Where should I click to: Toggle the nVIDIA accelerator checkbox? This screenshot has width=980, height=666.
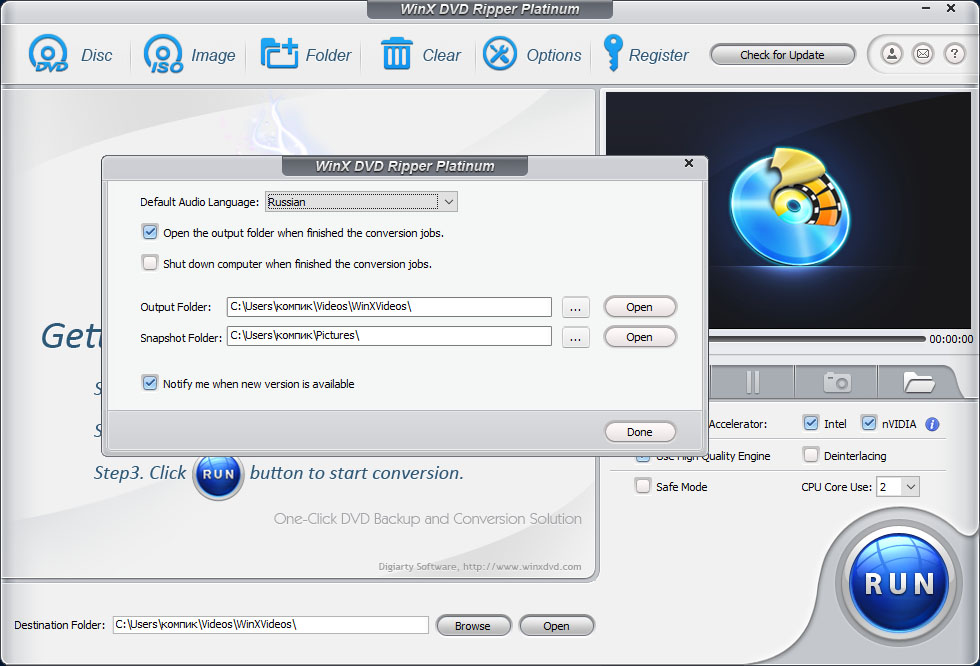pos(869,423)
